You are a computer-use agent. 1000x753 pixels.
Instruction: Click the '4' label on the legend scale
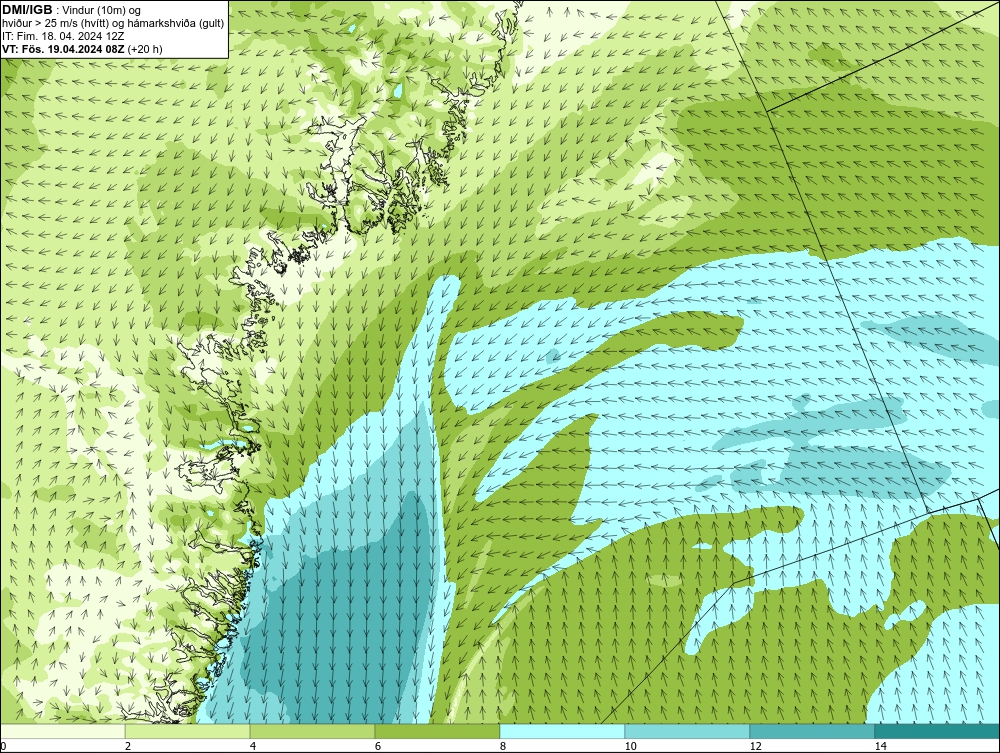click(253, 746)
